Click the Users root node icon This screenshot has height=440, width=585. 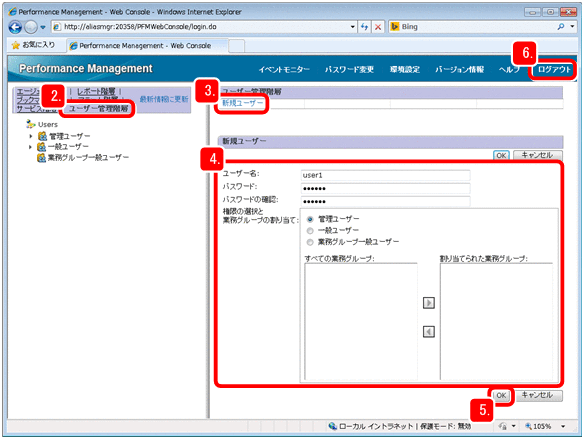tap(31, 124)
